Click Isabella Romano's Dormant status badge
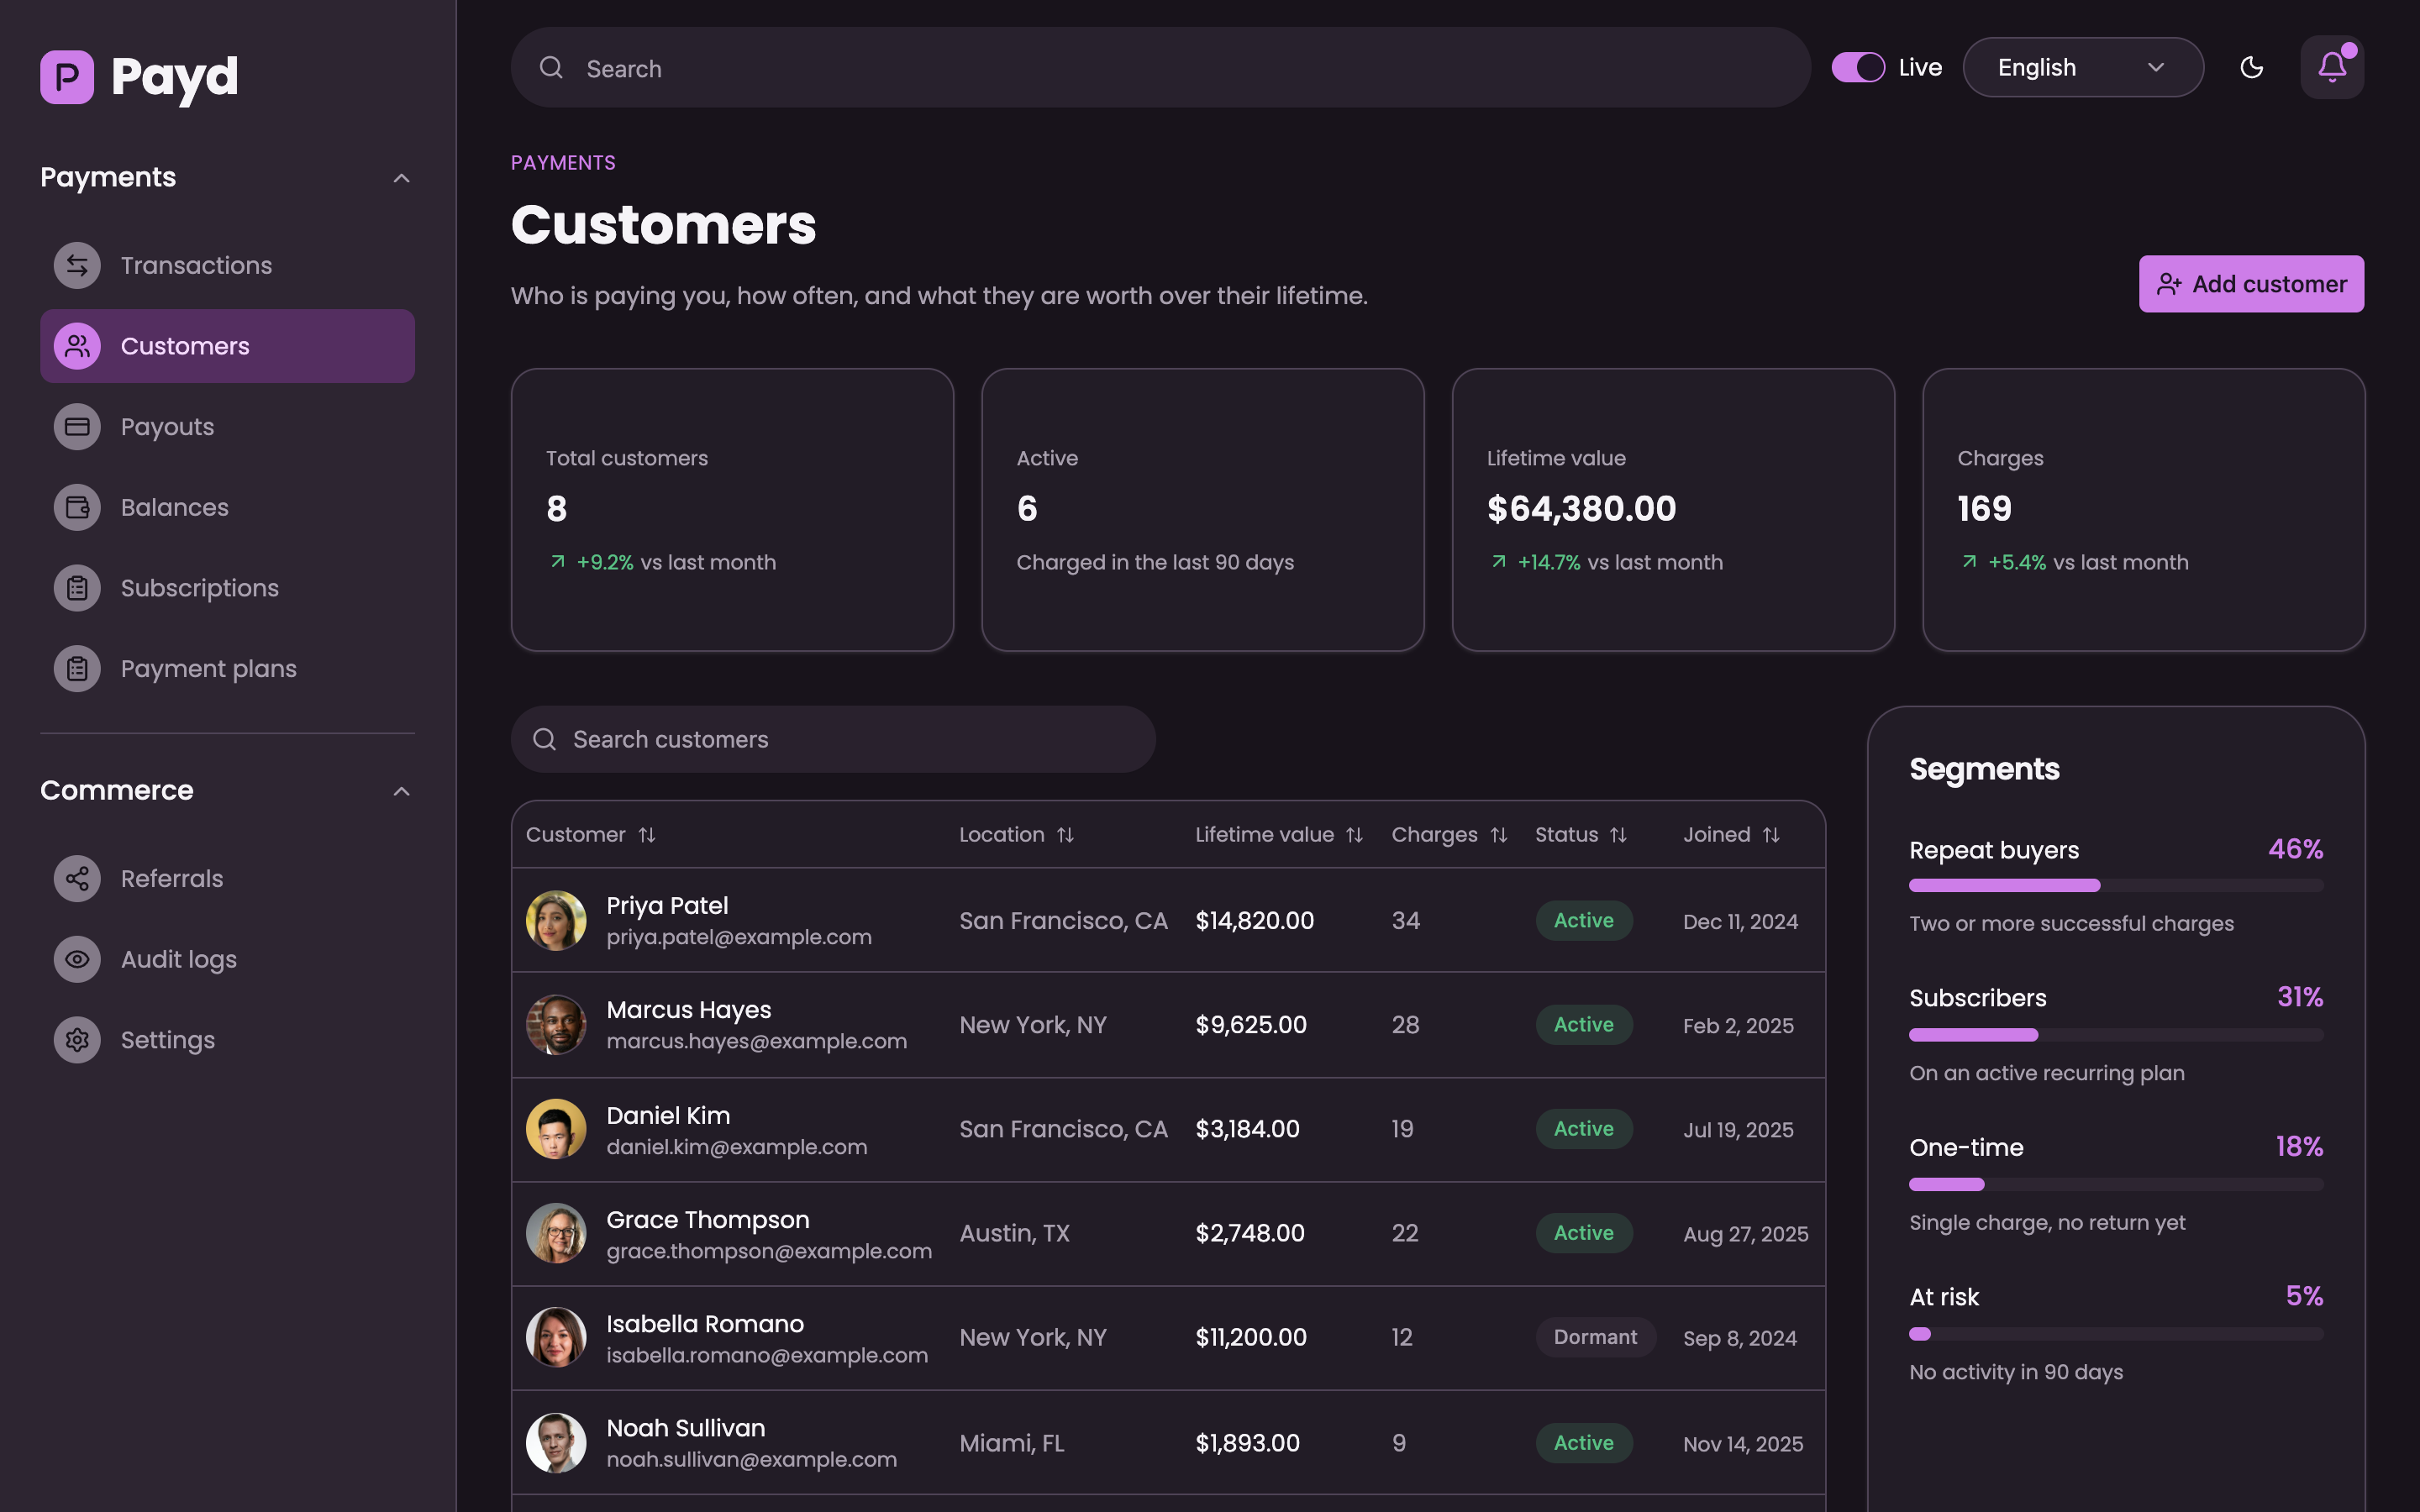The width and height of the screenshot is (2420, 1512). click(1595, 1337)
